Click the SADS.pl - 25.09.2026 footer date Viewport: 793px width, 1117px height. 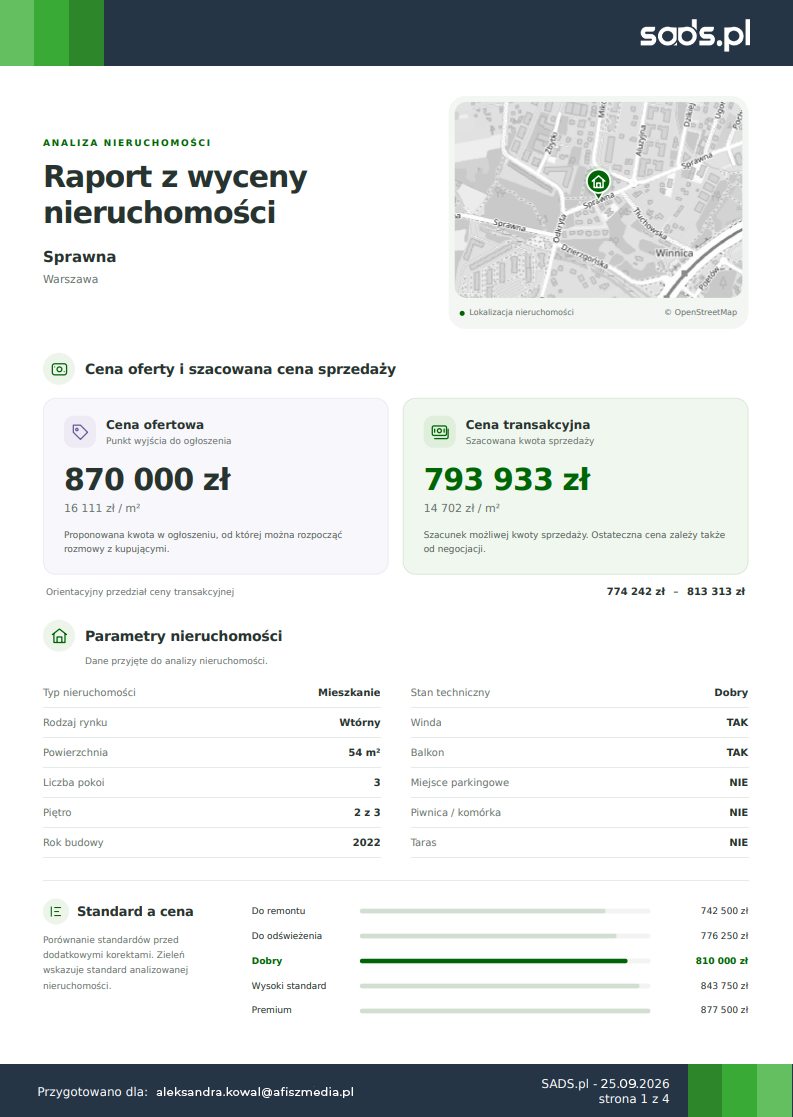tap(605, 1084)
